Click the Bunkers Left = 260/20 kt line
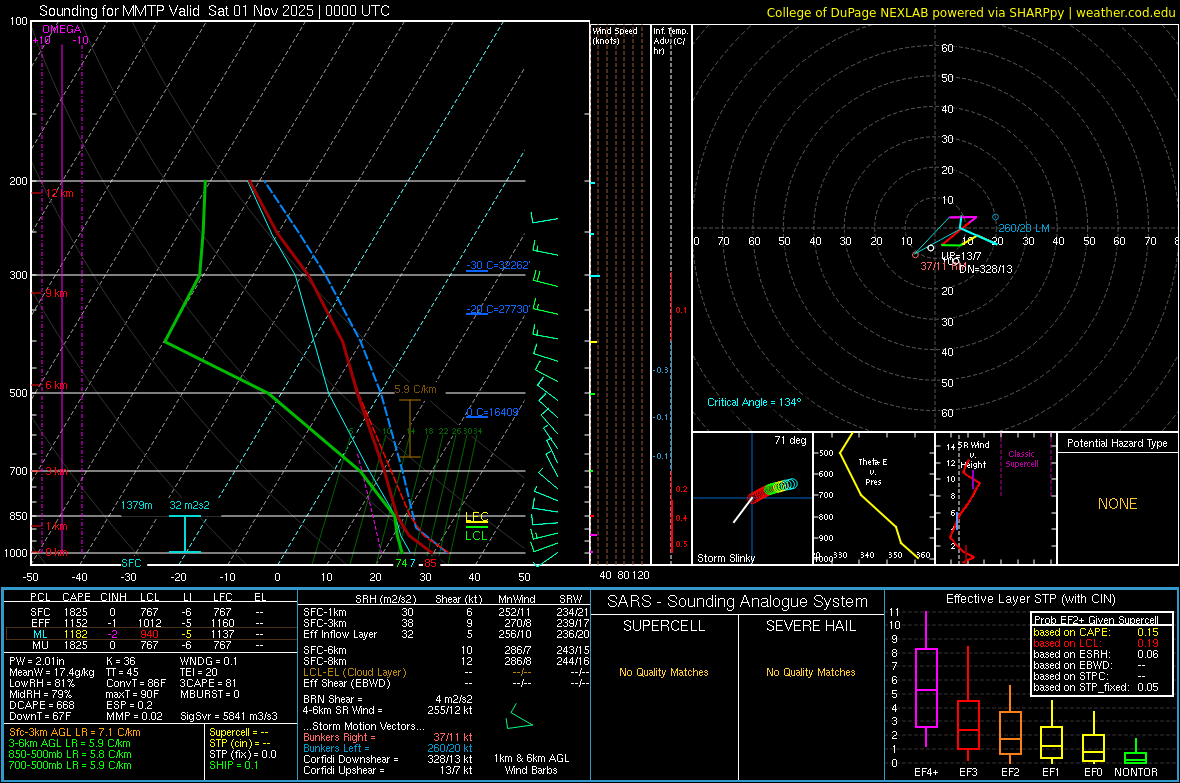 388,748
